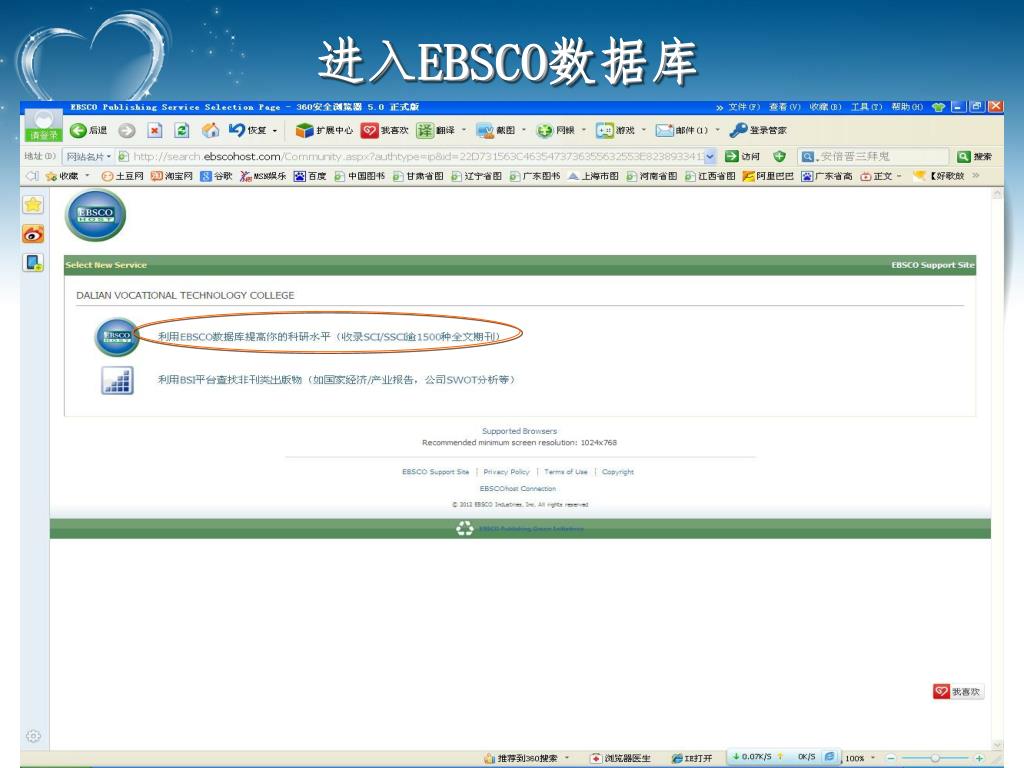Click the 推荐到360搜索 status bar item

(520, 758)
